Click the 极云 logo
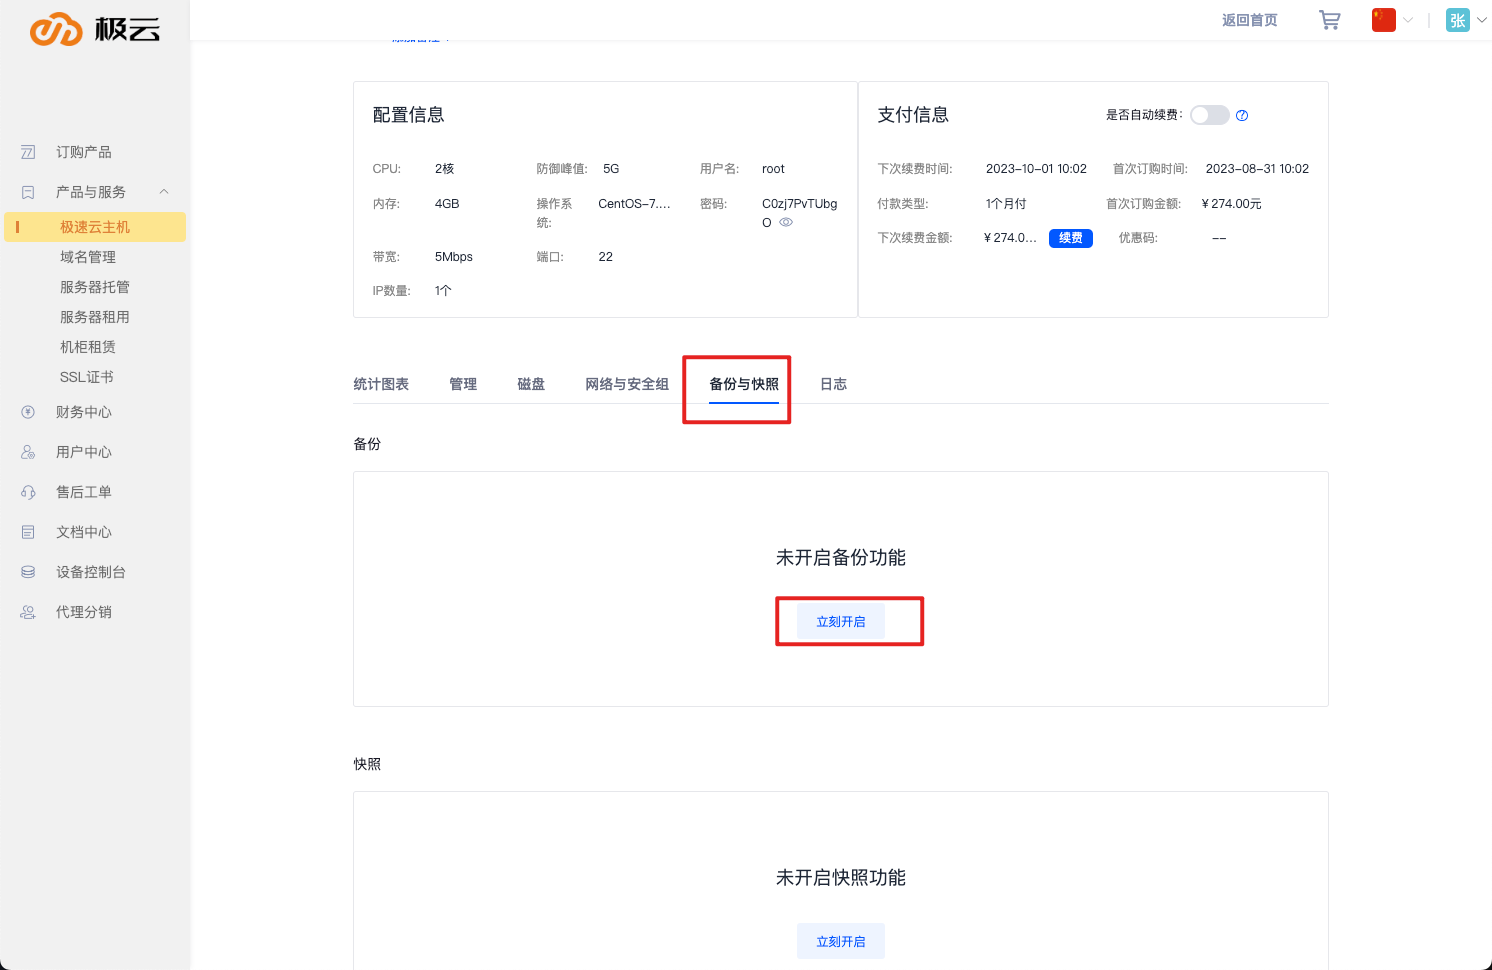 coord(95,29)
